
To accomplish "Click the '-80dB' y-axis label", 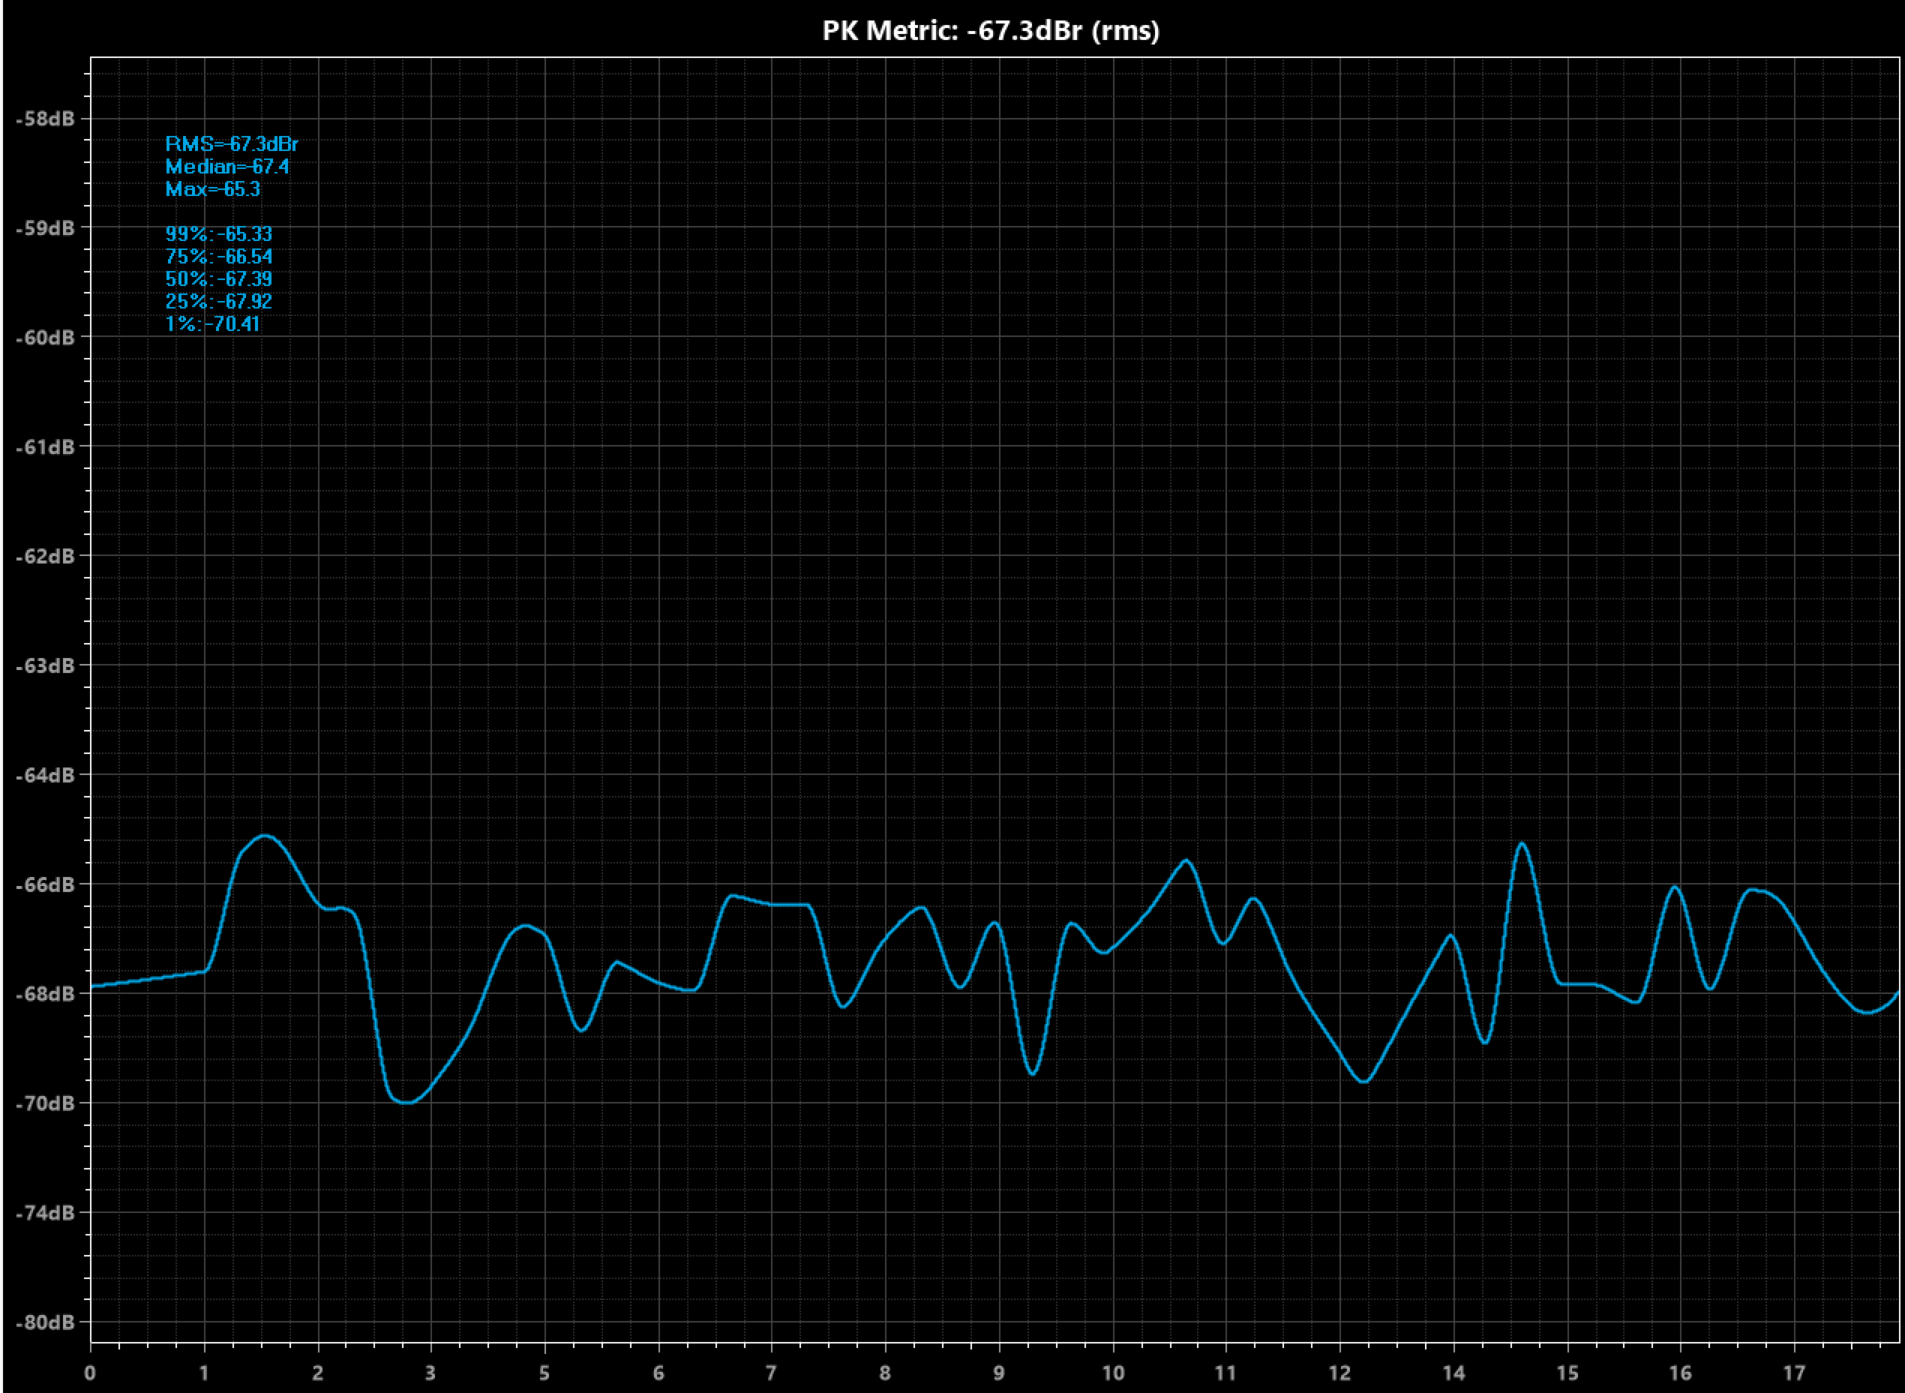I will point(45,1322).
